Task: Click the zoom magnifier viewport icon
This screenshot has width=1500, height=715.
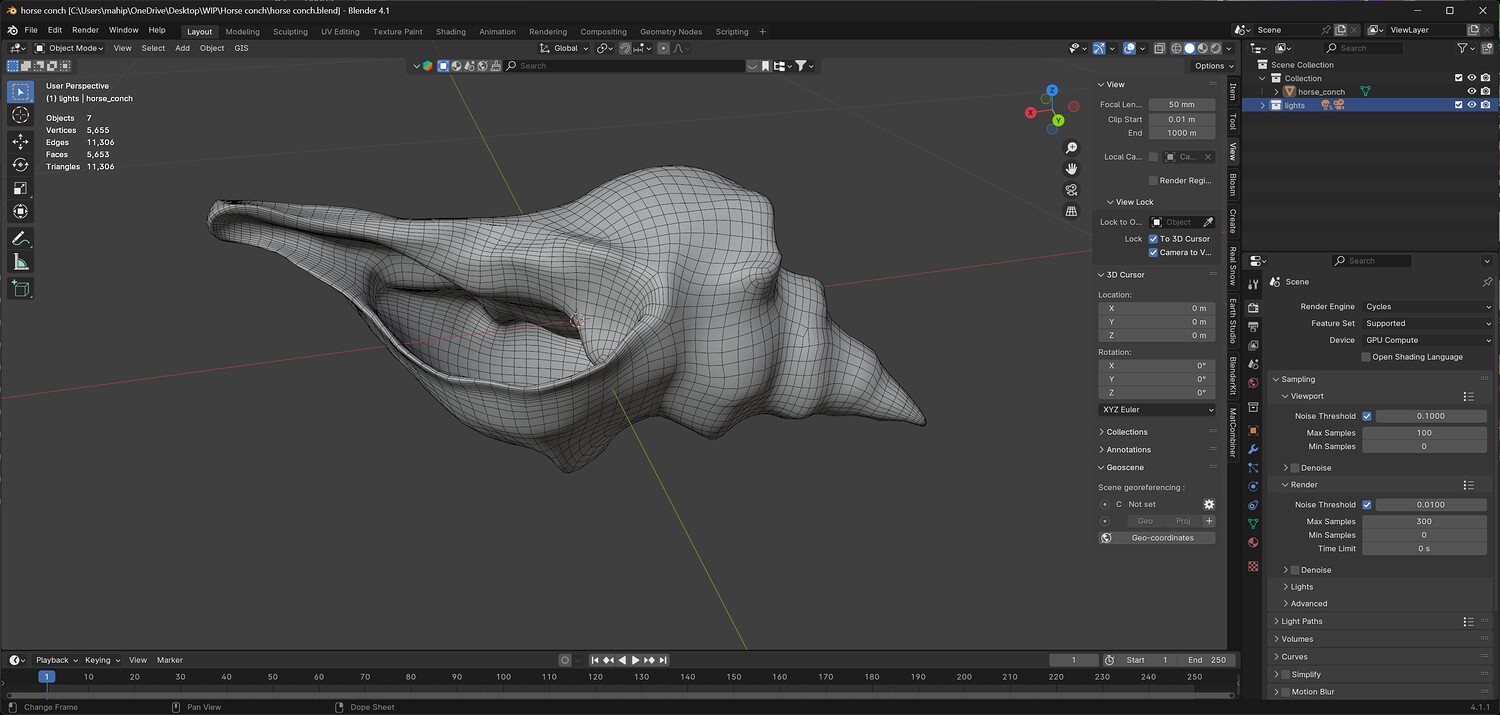Action: [1071, 148]
